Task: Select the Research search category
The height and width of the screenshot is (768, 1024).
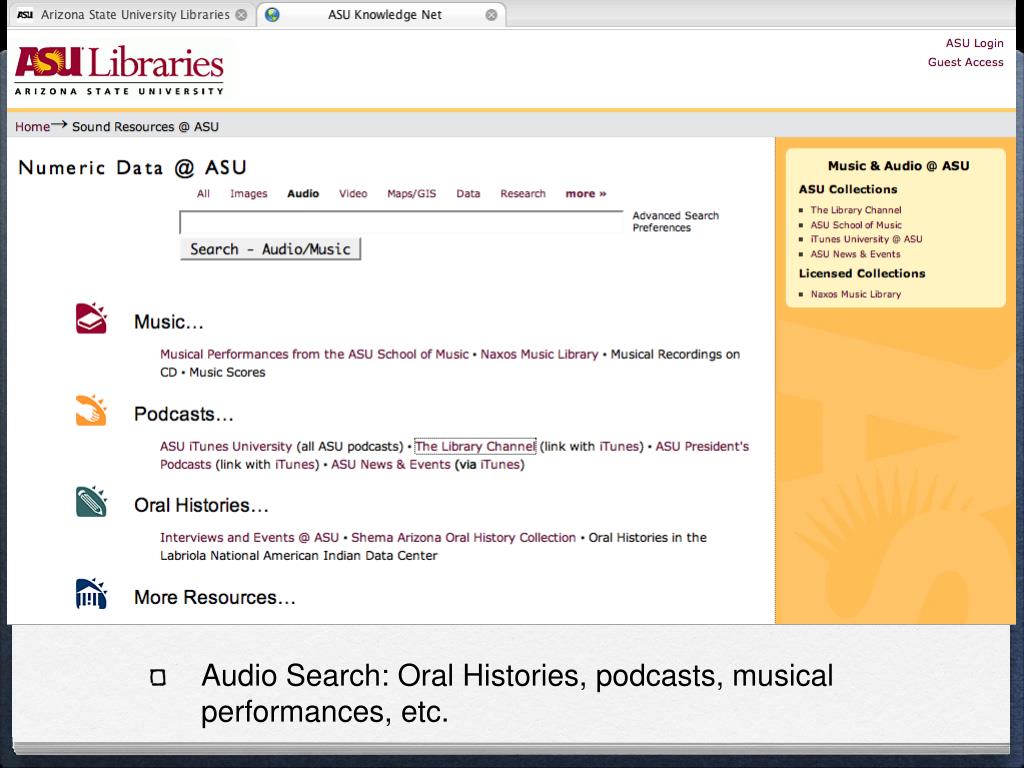Action: click(x=522, y=193)
